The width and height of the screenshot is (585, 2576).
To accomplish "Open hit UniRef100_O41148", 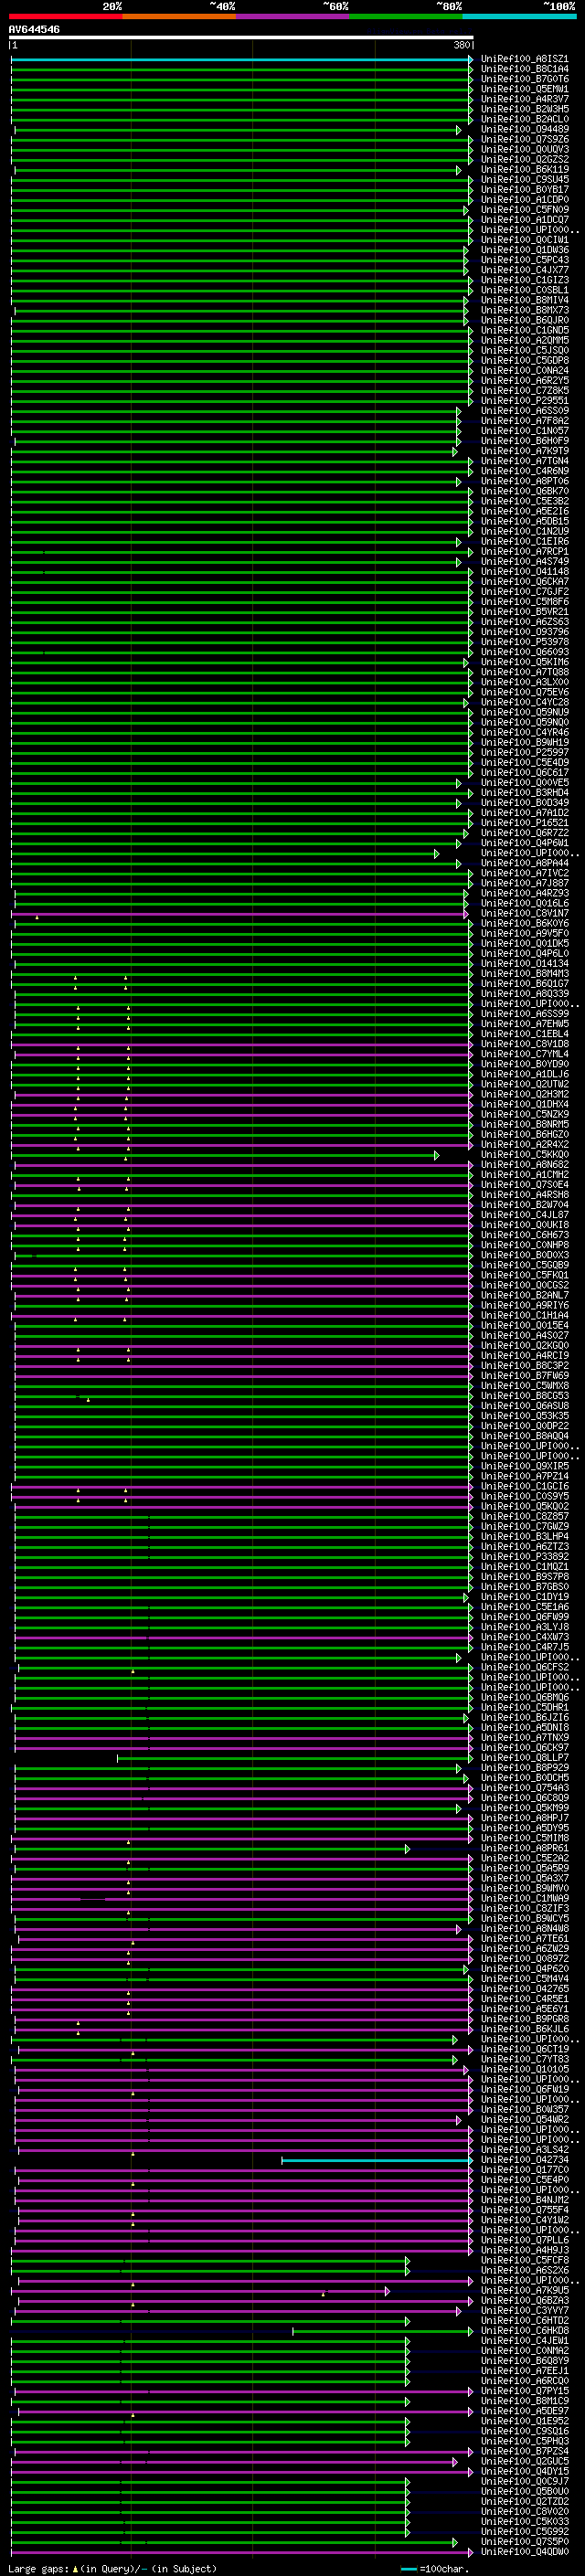I will click(524, 572).
